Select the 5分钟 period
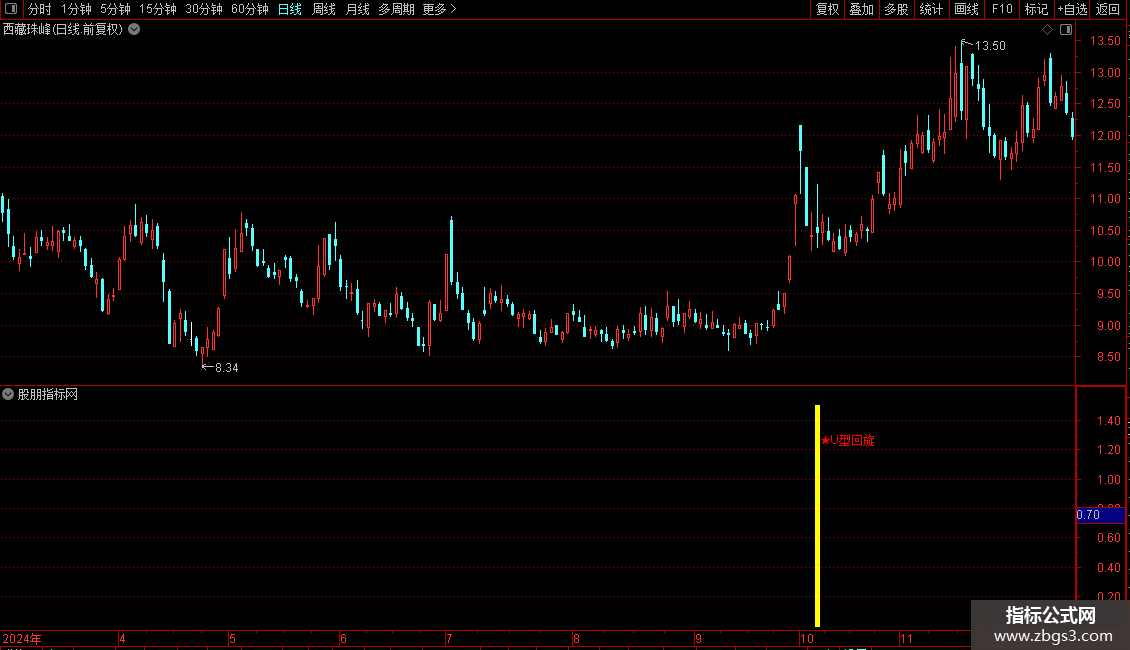This screenshot has width=1130, height=650. tap(115, 9)
